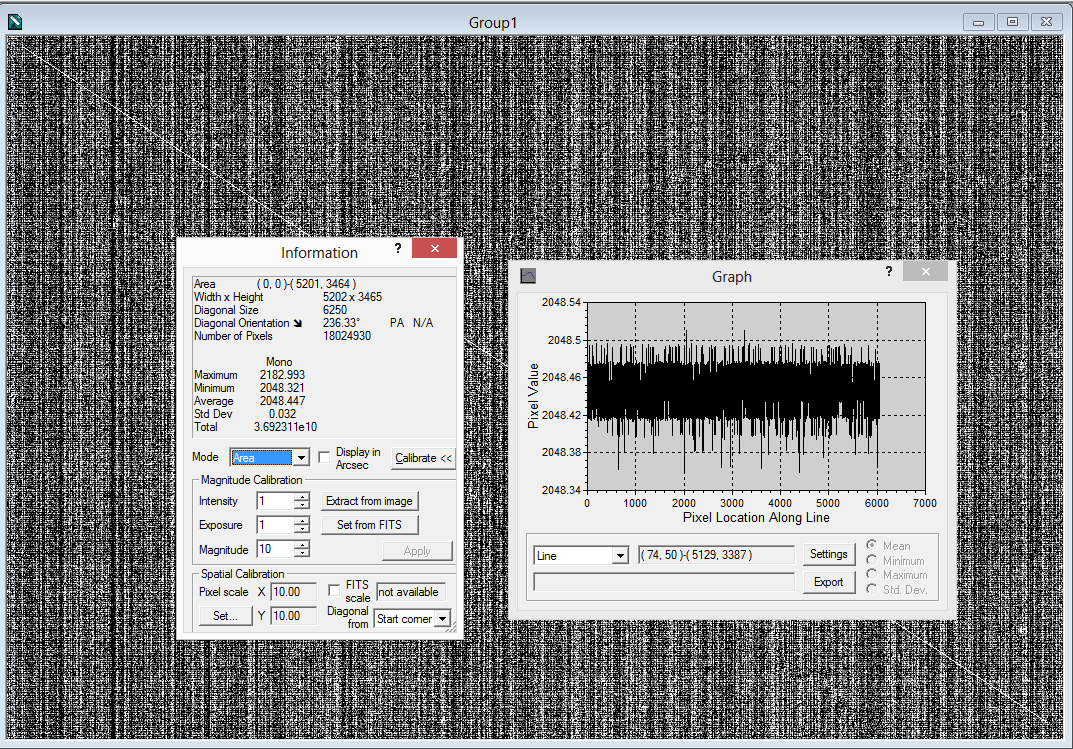1073x749 pixels.
Task: Increase the Intensity value with up arrow
Action: tap(302, 496)
